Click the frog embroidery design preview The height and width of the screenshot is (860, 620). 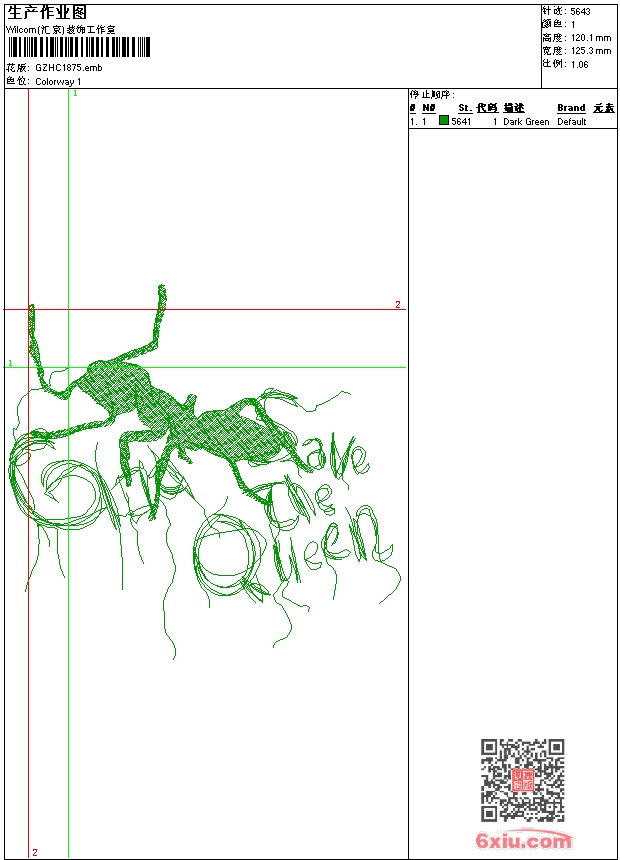204,472
